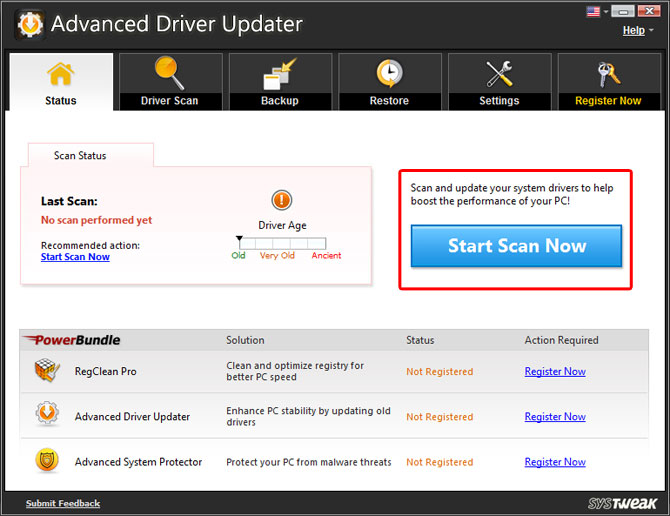
Task: Click Register Now for Advanced Driver Updater
Action: pos(555,416)
